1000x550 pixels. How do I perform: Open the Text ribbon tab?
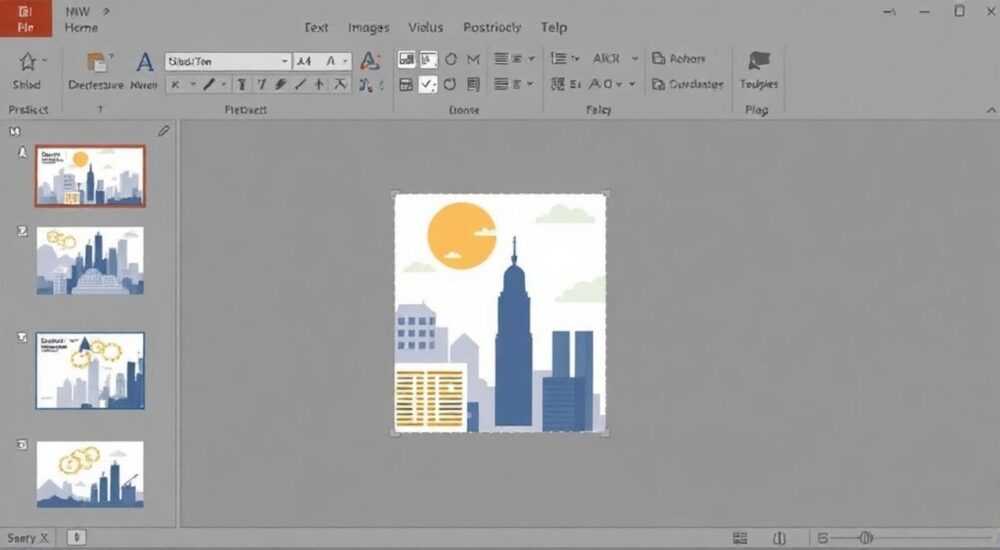[316, 27]
